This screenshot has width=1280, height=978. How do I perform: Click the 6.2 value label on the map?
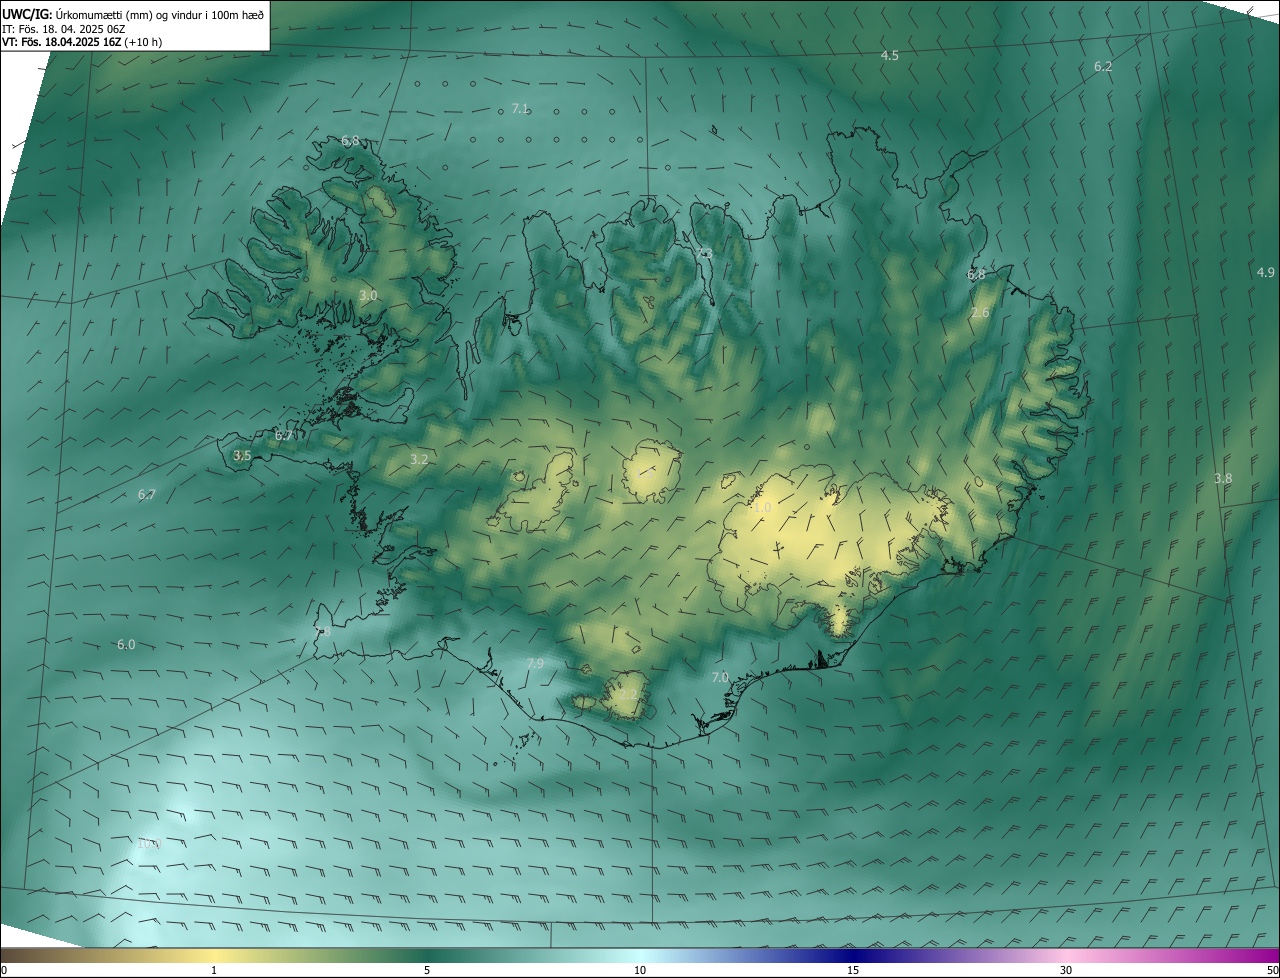(1103, 67)
